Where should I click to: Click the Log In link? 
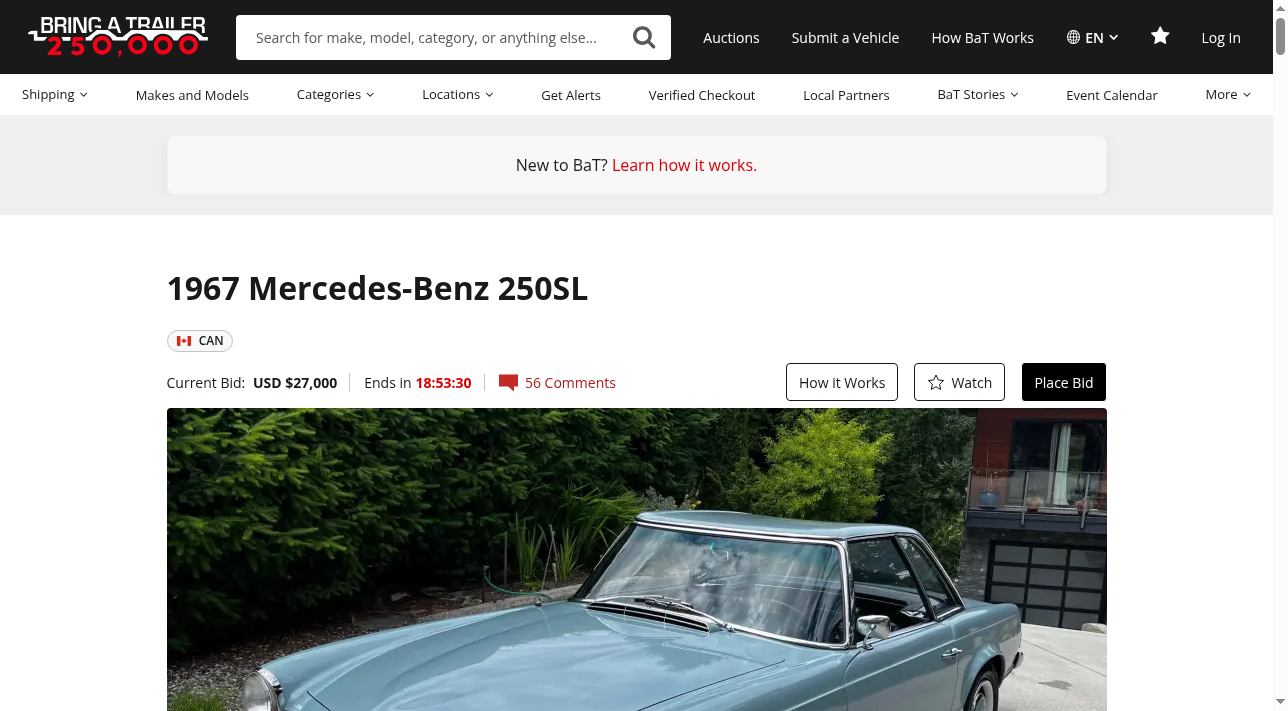click(x=1220, y=37)
